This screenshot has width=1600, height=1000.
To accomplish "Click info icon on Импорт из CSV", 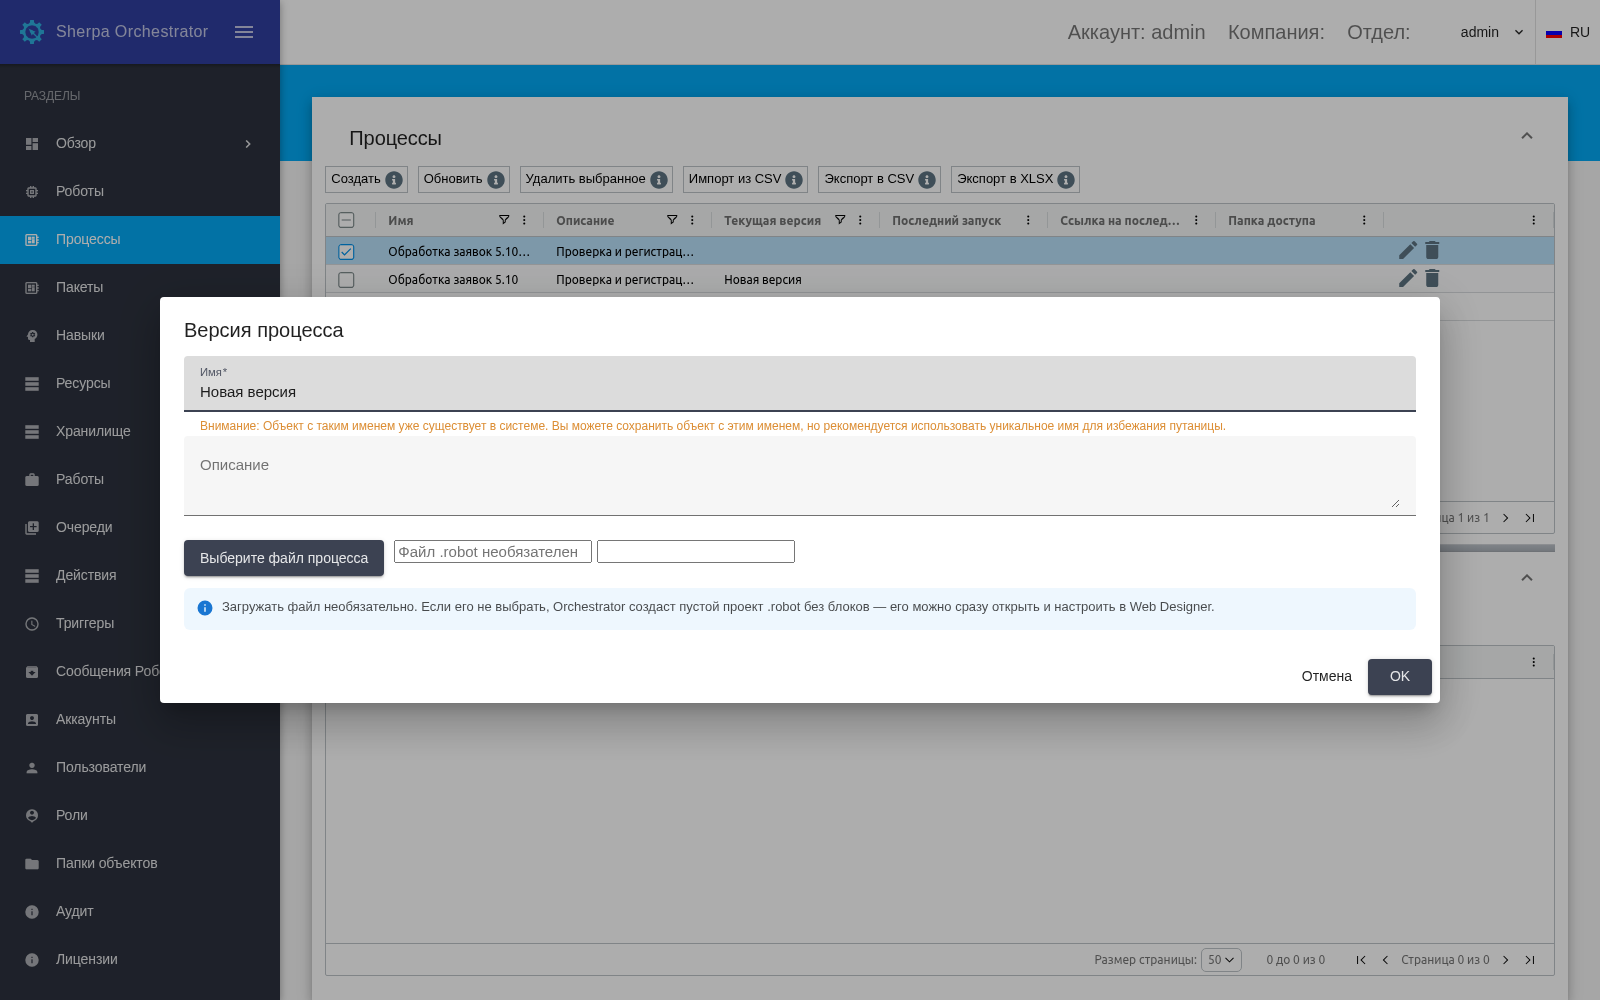I will tap(794, 180).
